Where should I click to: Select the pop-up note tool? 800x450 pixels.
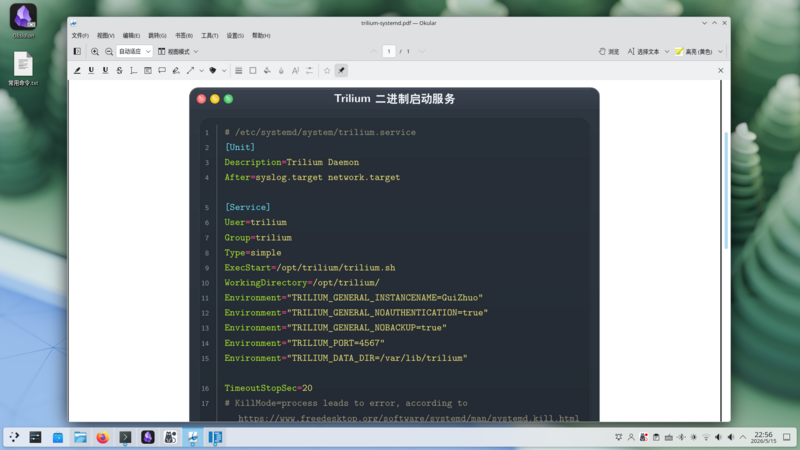[x=162, y=71]
